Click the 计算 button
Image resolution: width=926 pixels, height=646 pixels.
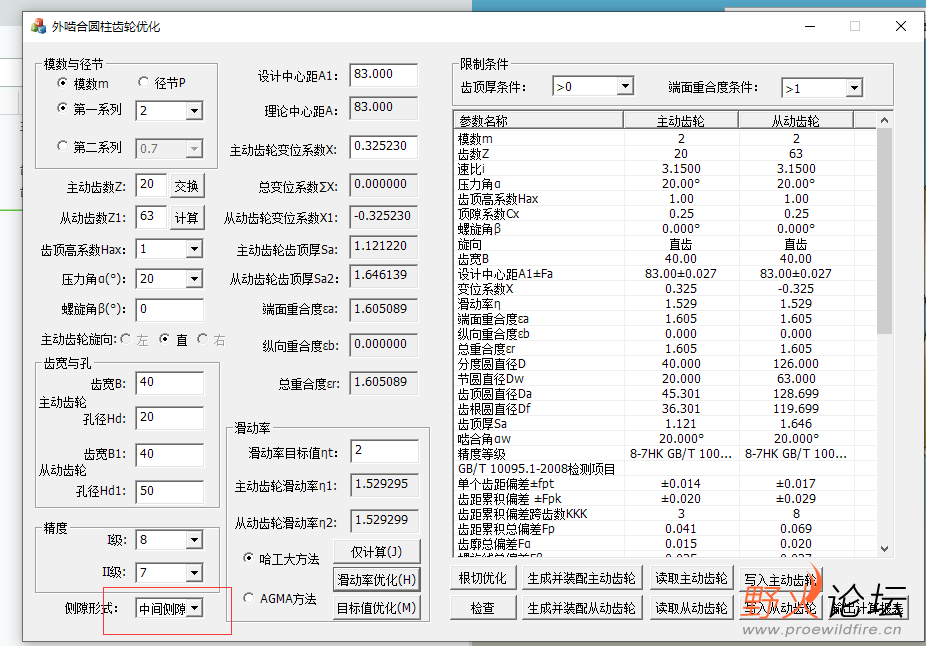[x=187, y=218]
